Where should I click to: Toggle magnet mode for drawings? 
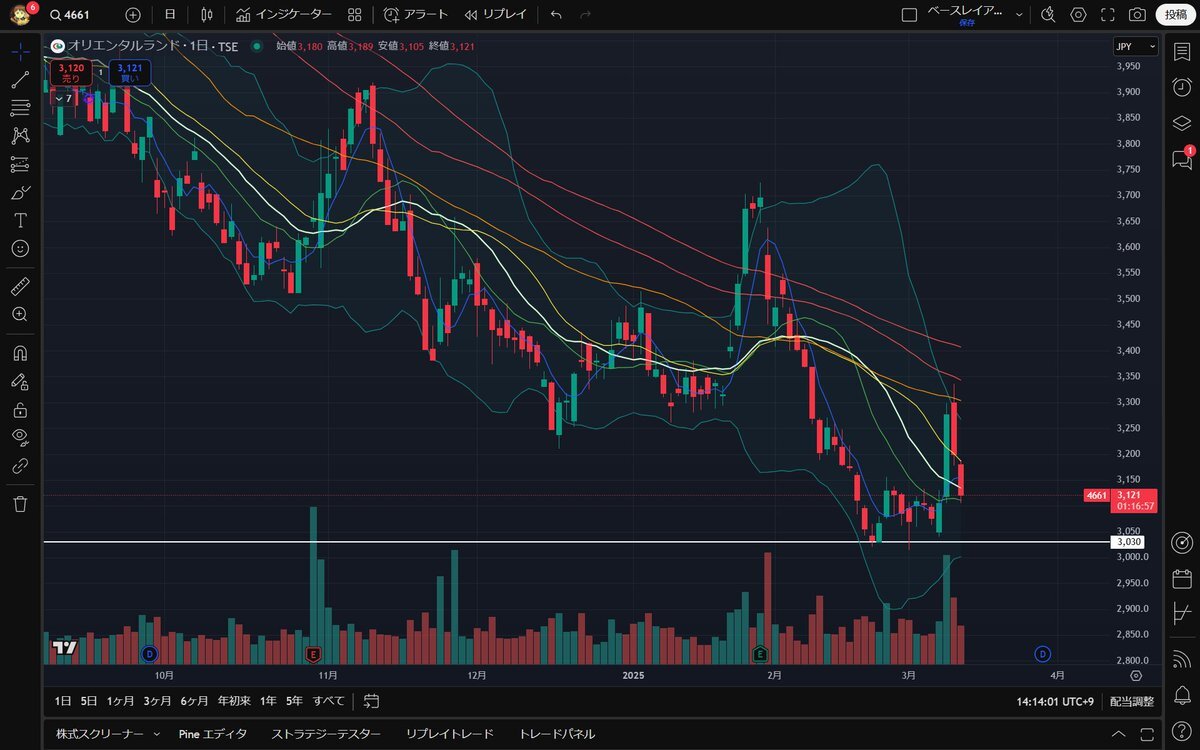(x=21, y=353)
